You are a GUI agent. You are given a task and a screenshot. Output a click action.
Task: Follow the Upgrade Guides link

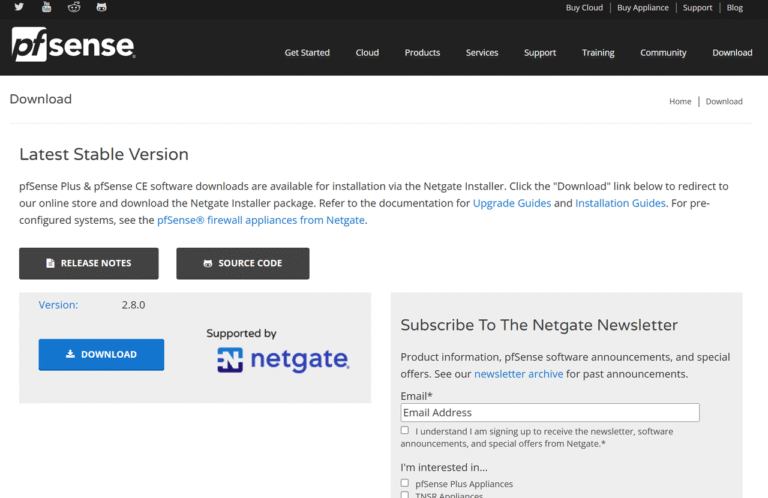pyautogui.click(x=511, y=203)
